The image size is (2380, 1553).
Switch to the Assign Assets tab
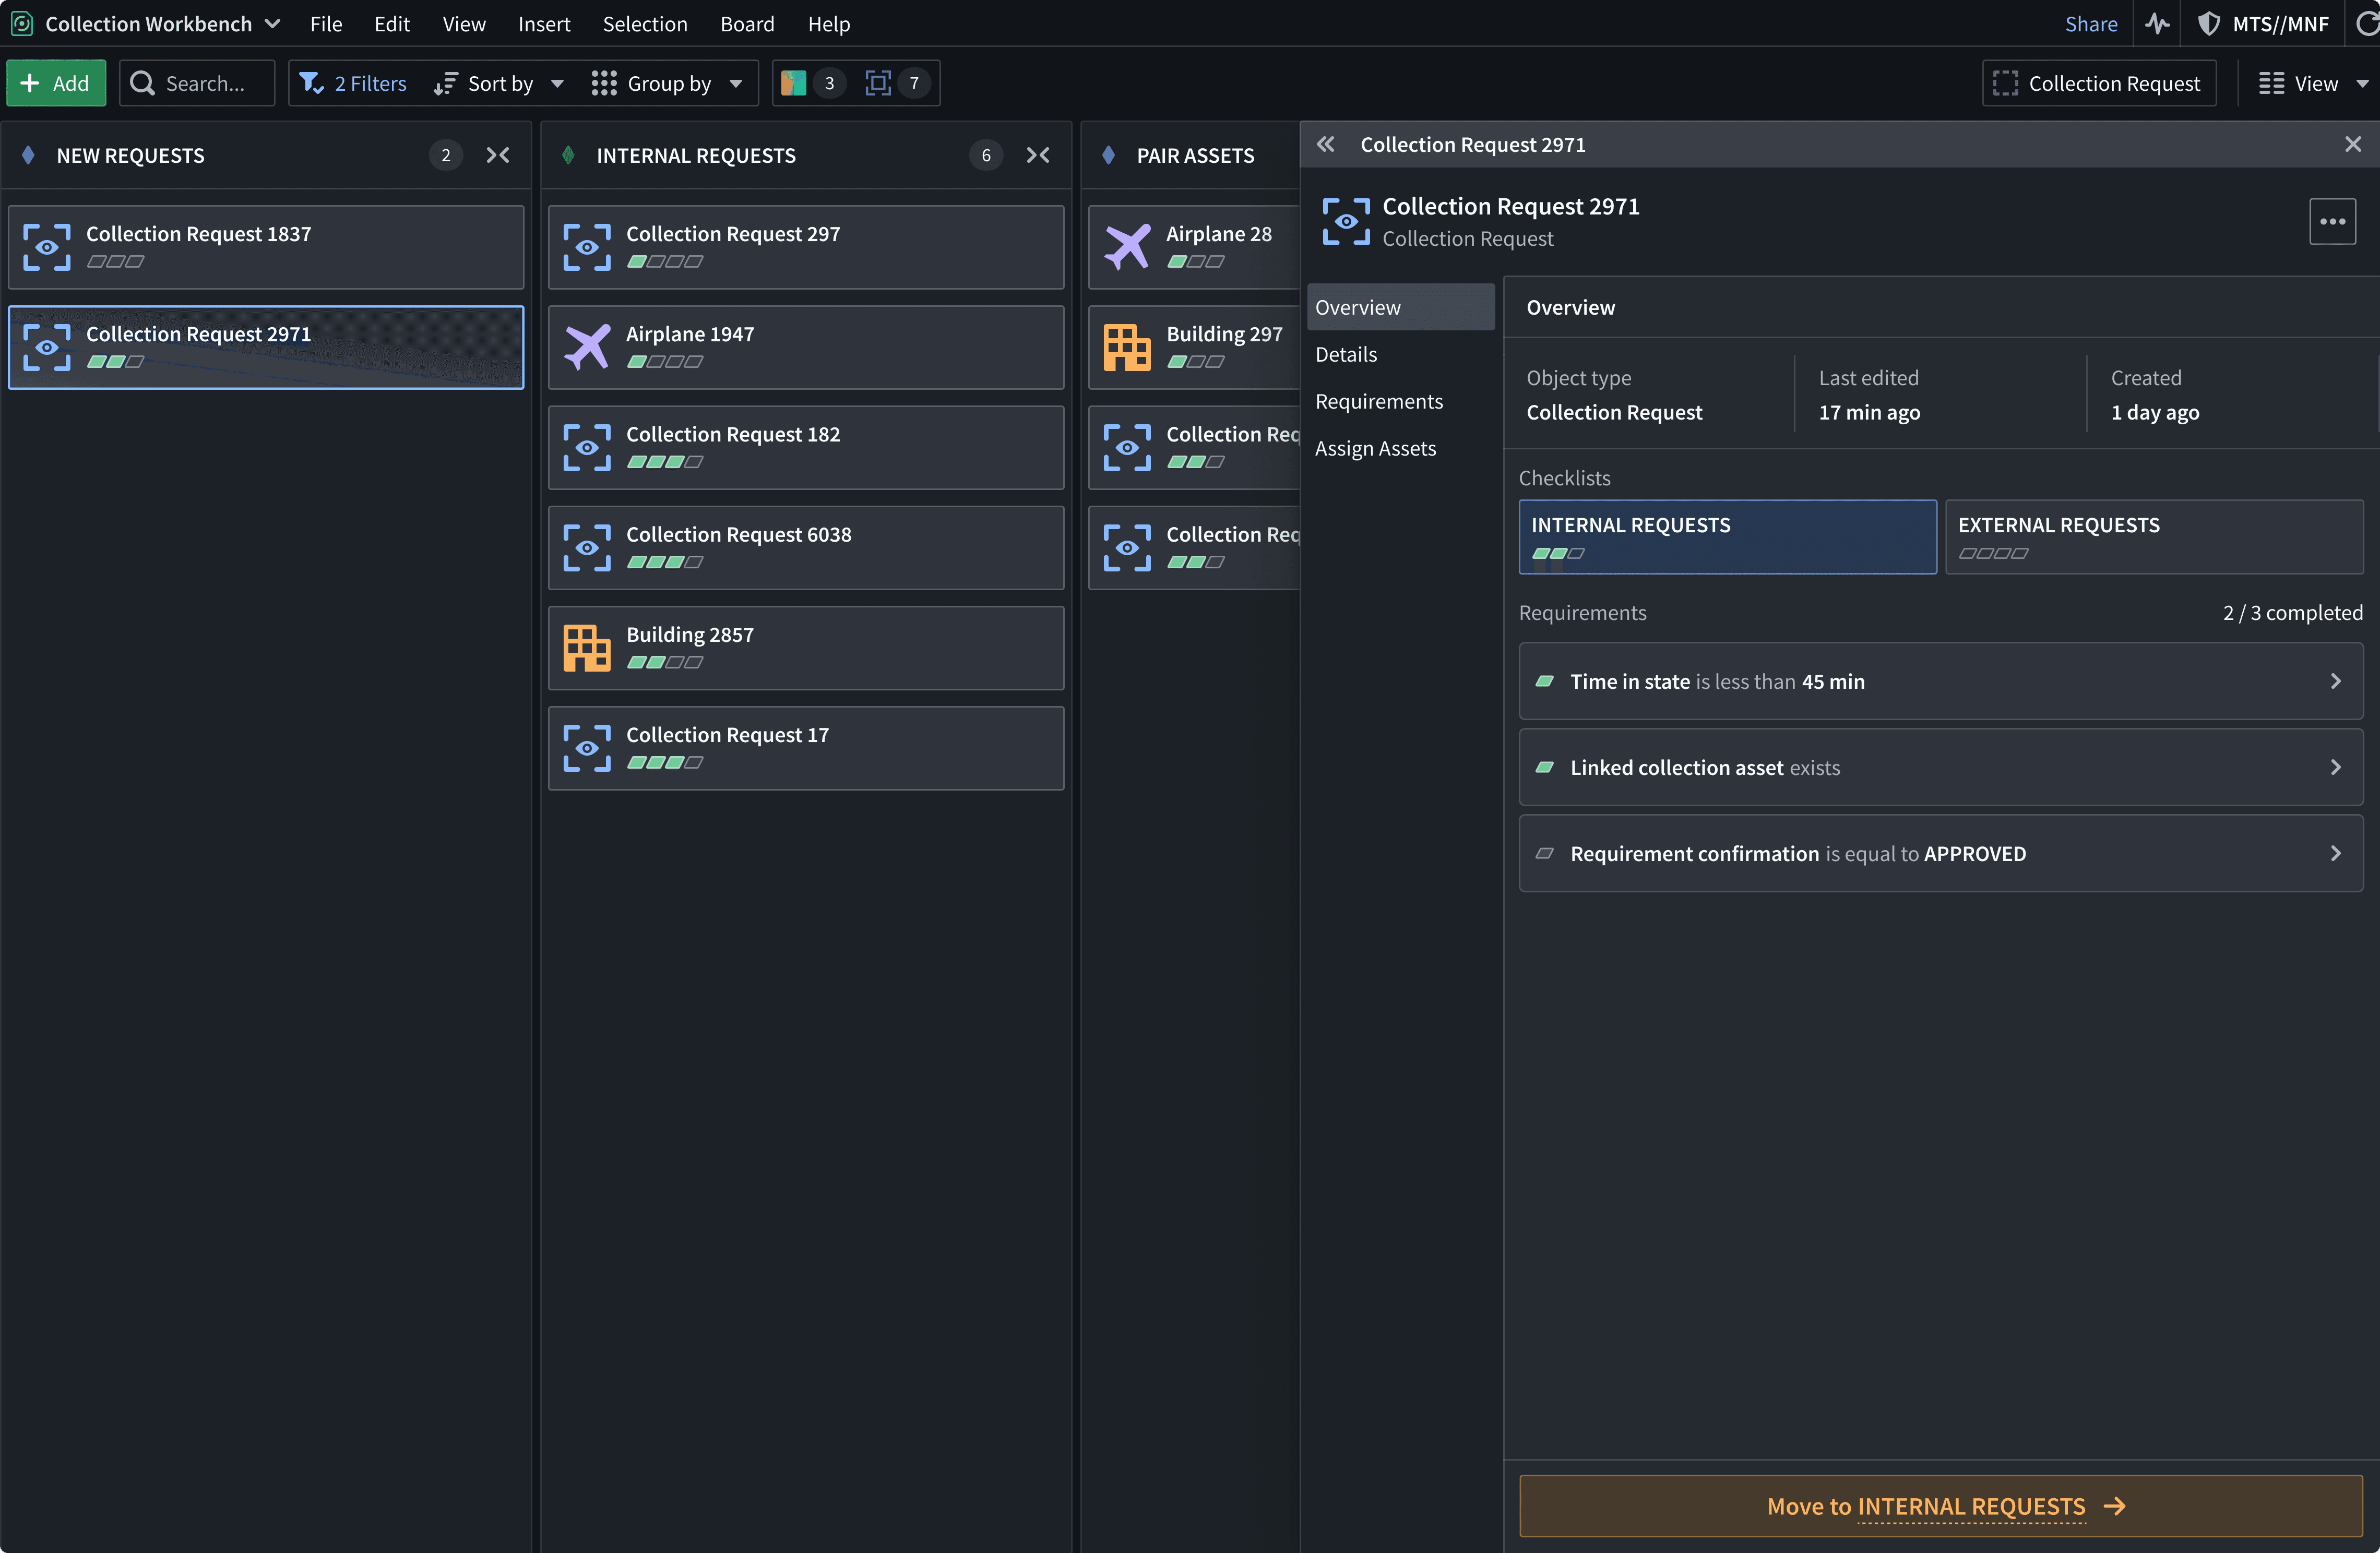coord(1375,448)
